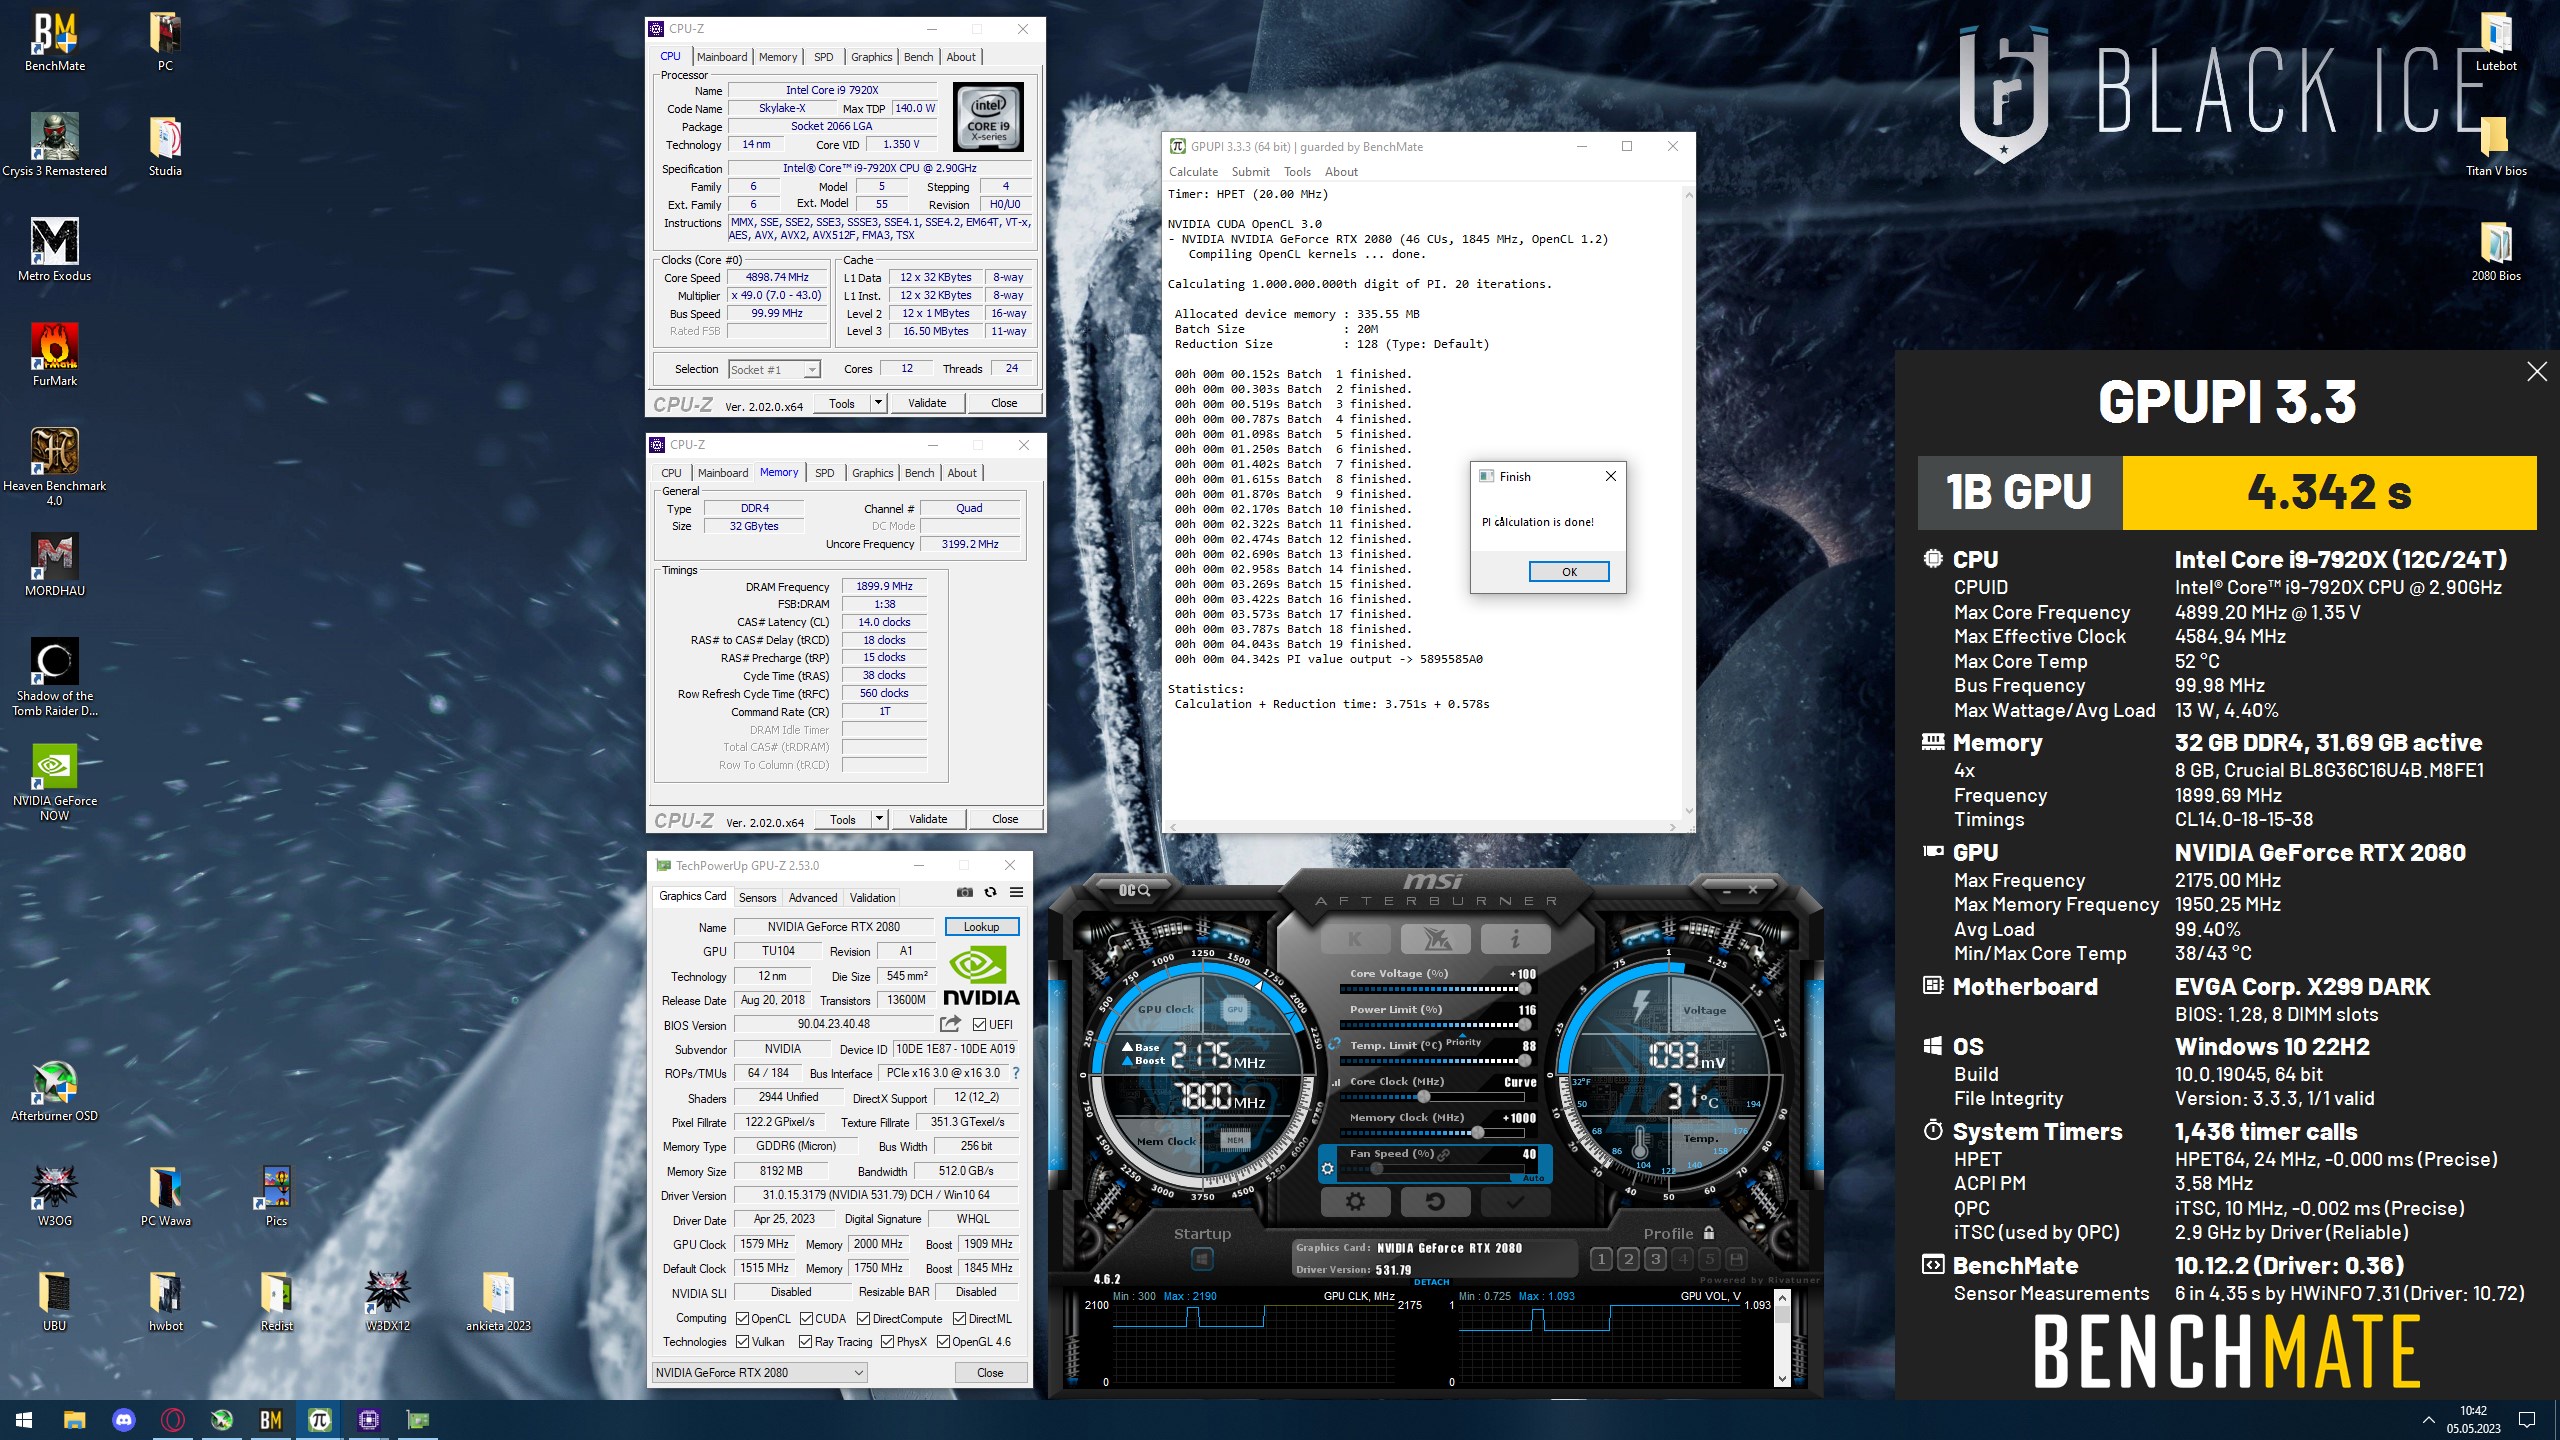Adjust the Memory Clock slider in Afterburner
This screenshot has height=1440, width=2560.
click(x=1433, y=1133)
